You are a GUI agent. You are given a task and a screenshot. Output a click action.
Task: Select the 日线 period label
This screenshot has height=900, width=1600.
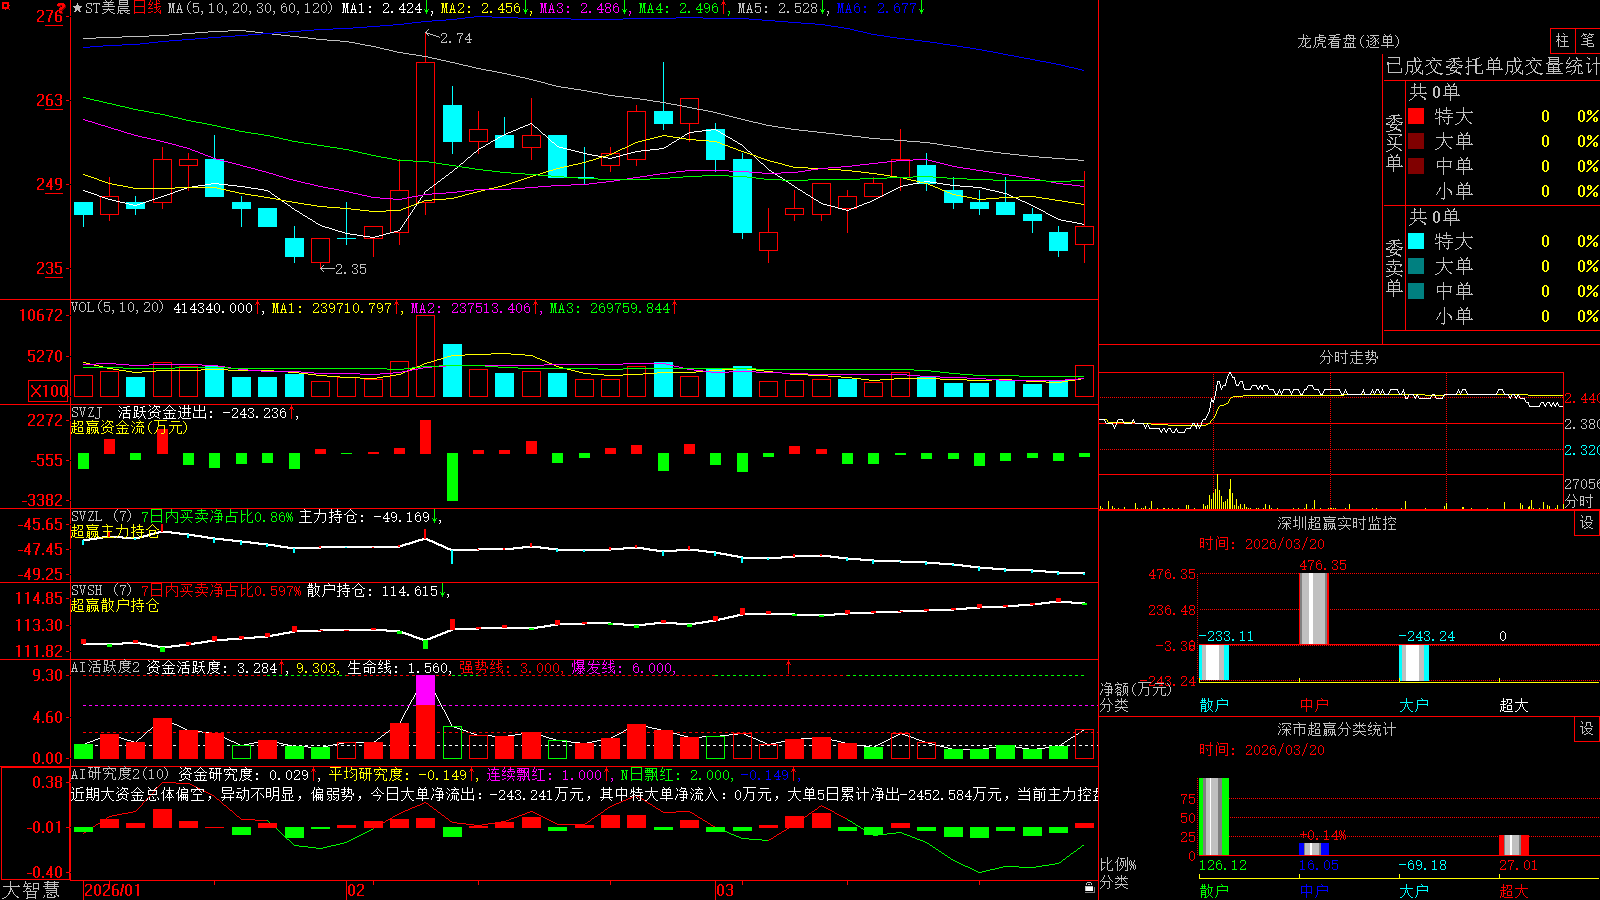tap(147, 8)
